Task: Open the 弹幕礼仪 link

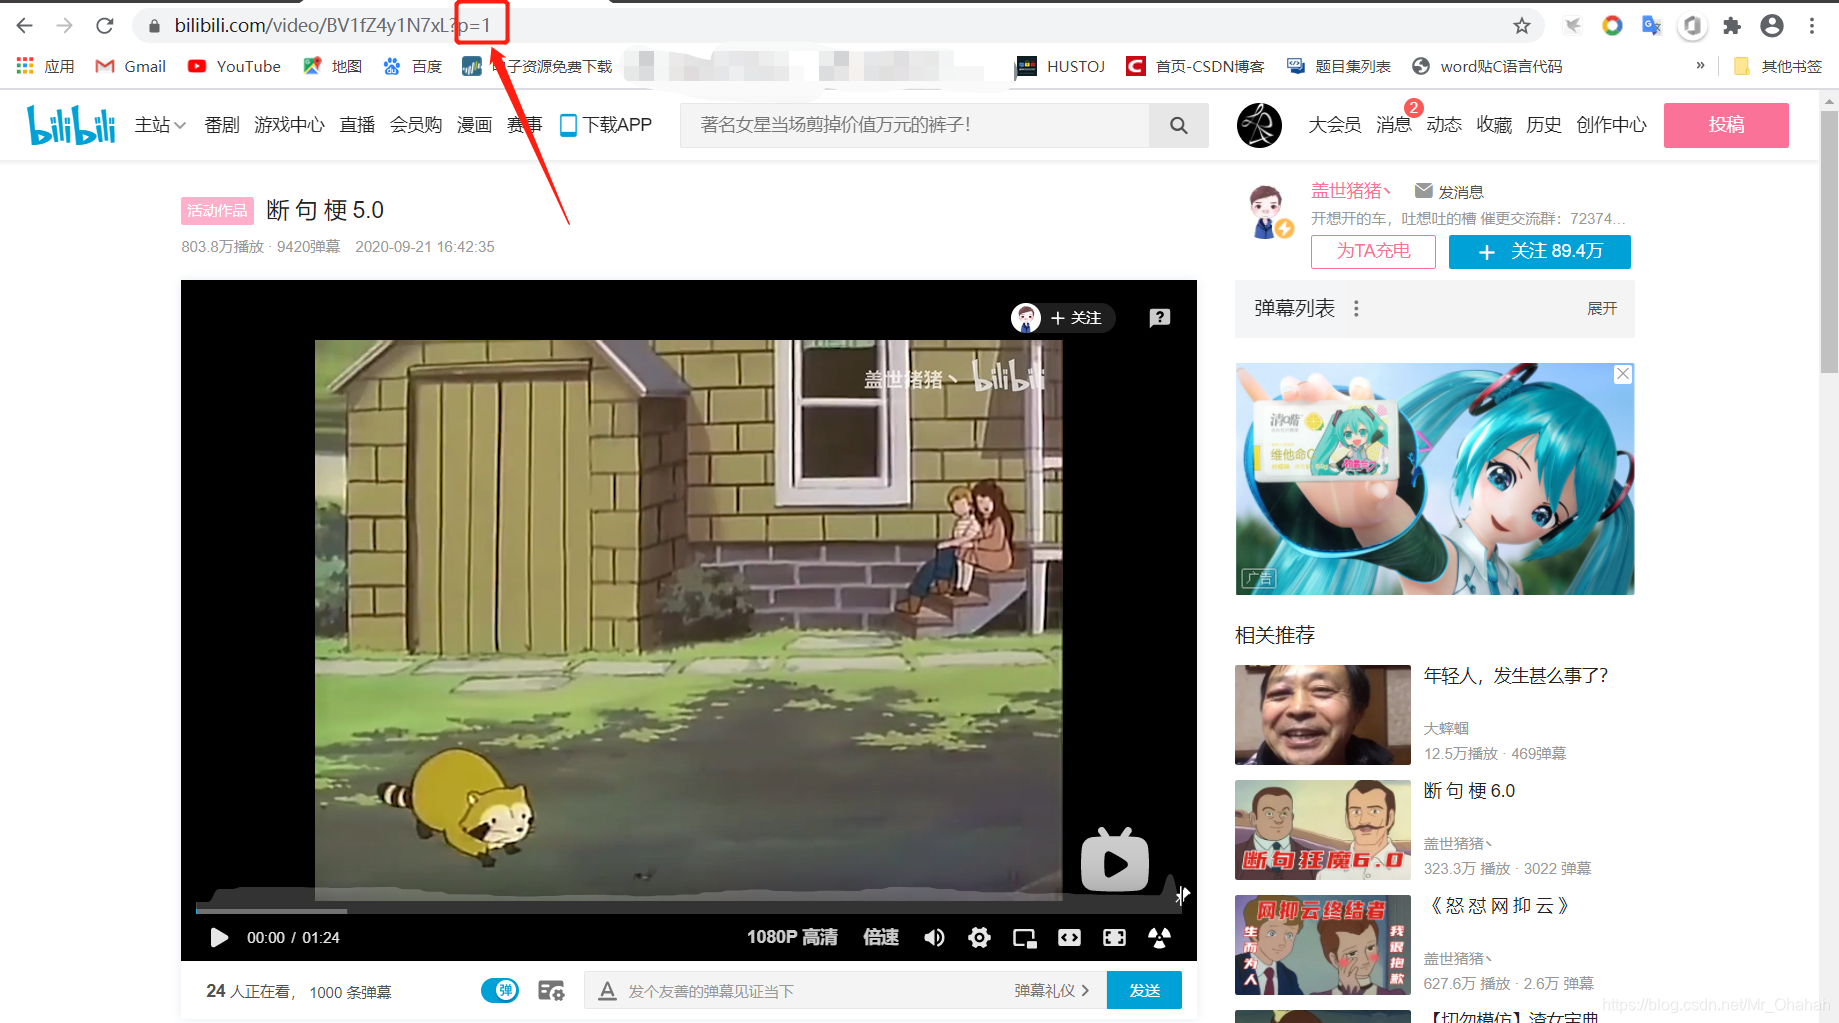Action: point(1051,991)
